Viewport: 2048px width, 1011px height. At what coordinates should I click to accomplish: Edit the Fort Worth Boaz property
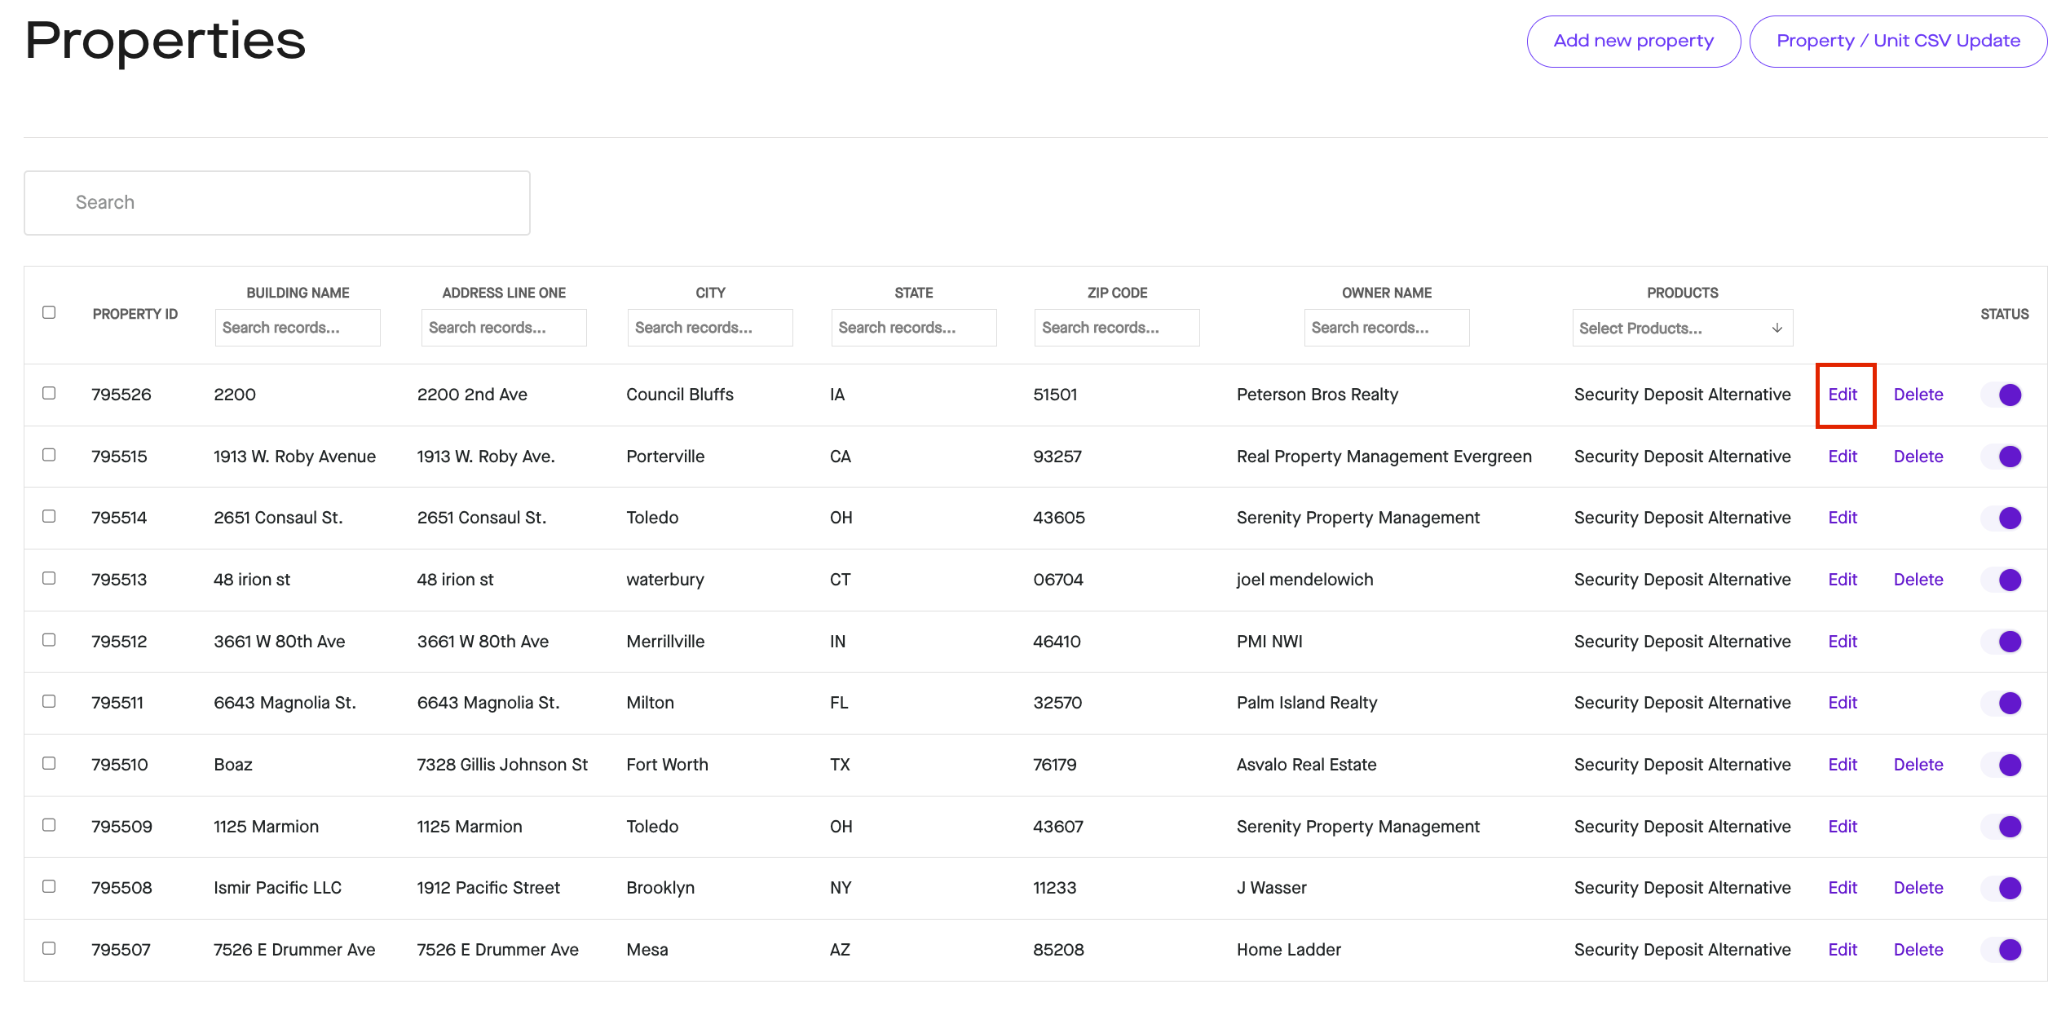point(1842,765)
